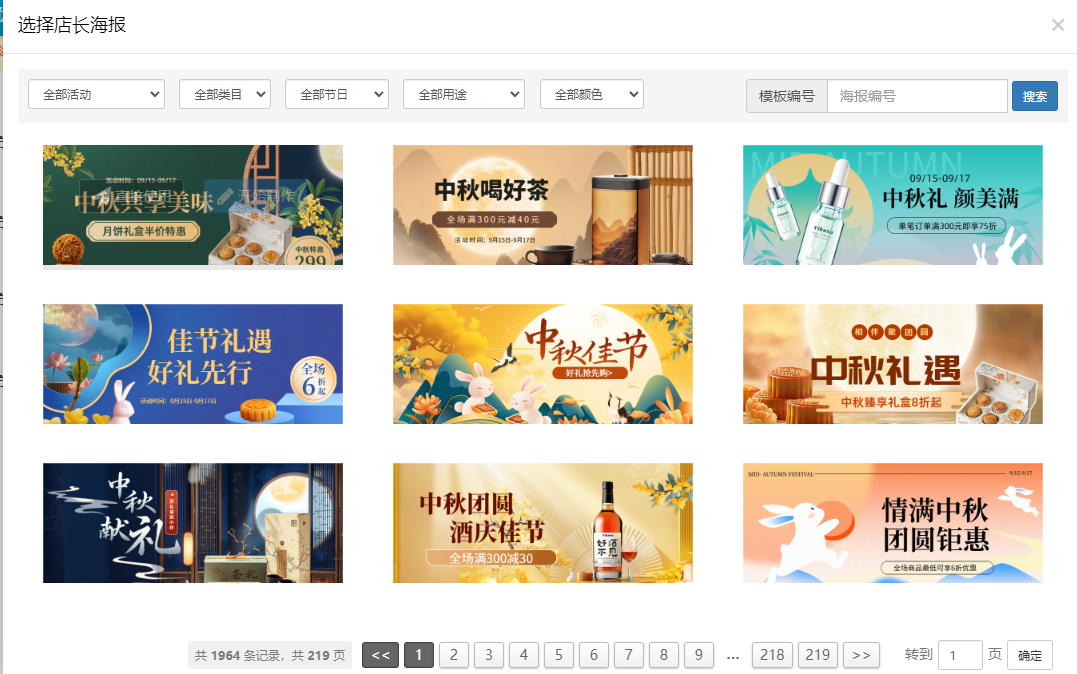Open the 全部颜色 color filter
The width and height of the screenshot is (1077, 674).
pyautogui.click(x=591, y=94)
